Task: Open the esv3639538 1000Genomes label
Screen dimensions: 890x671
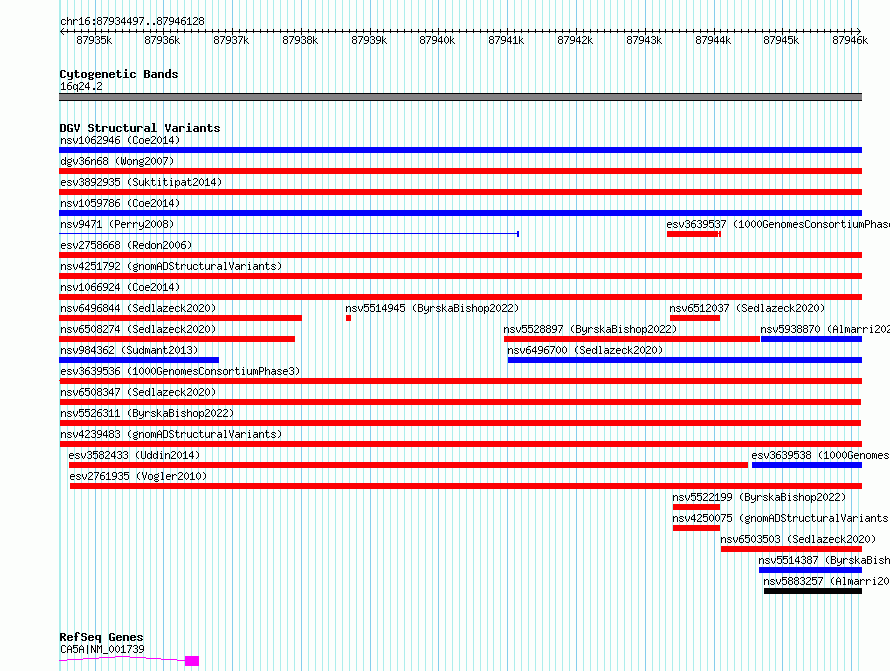Action: click(x=820, y=455)
